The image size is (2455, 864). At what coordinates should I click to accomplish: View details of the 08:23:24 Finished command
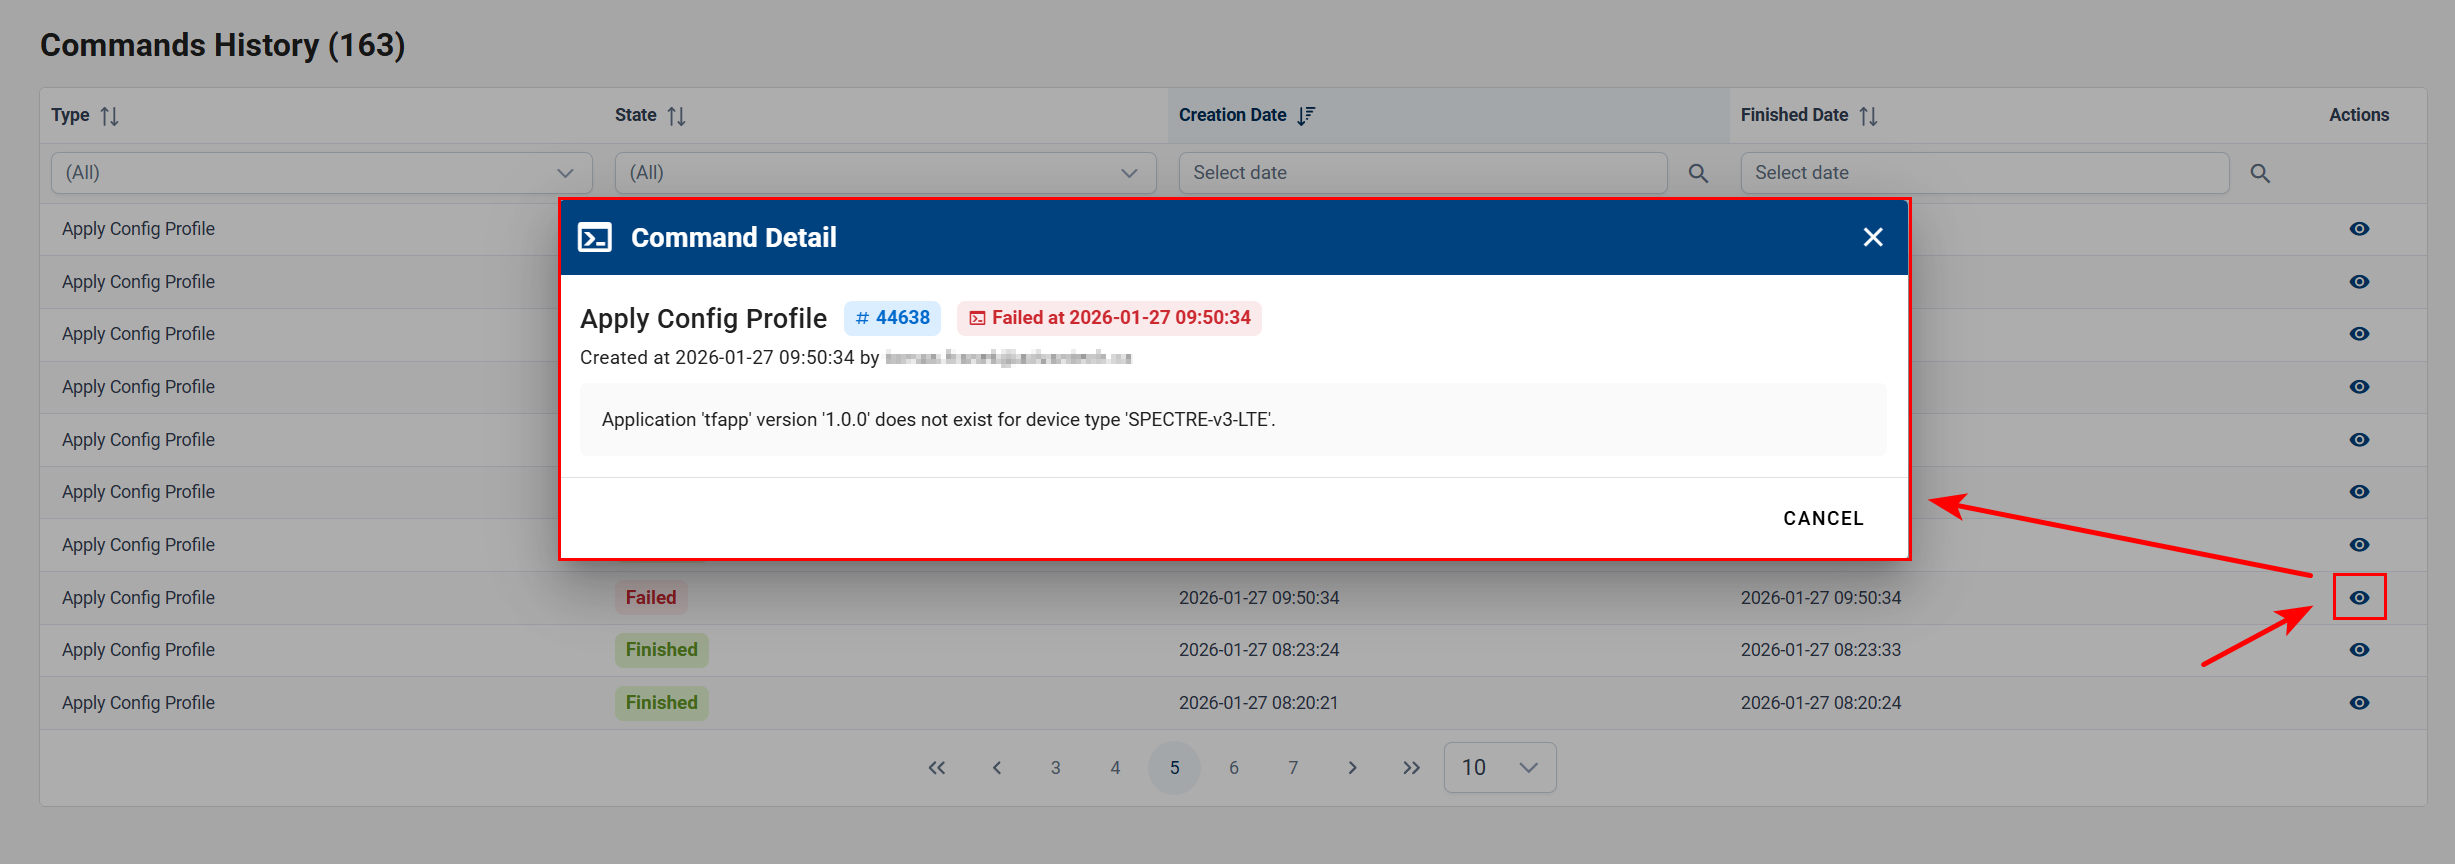[2359, 650]
